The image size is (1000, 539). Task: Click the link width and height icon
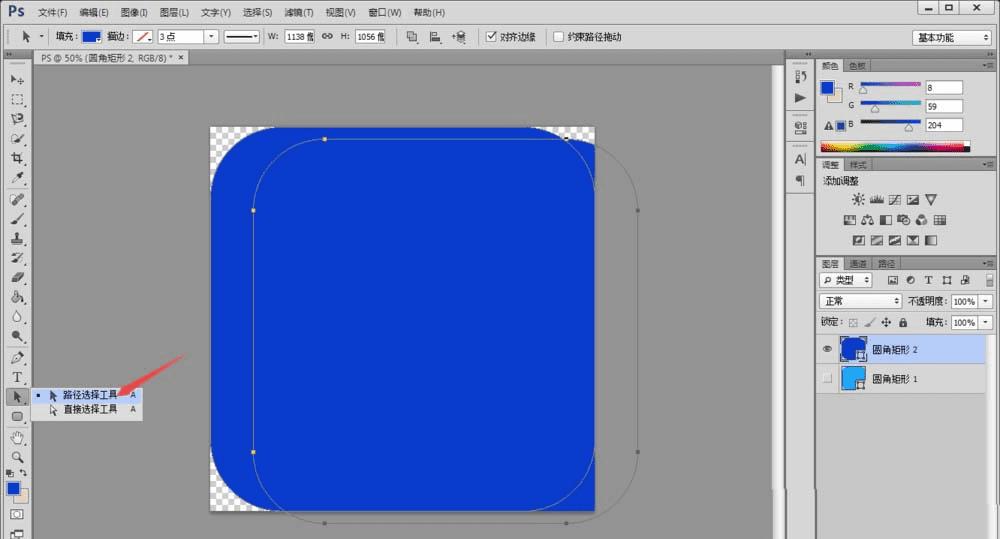[327, 36]
